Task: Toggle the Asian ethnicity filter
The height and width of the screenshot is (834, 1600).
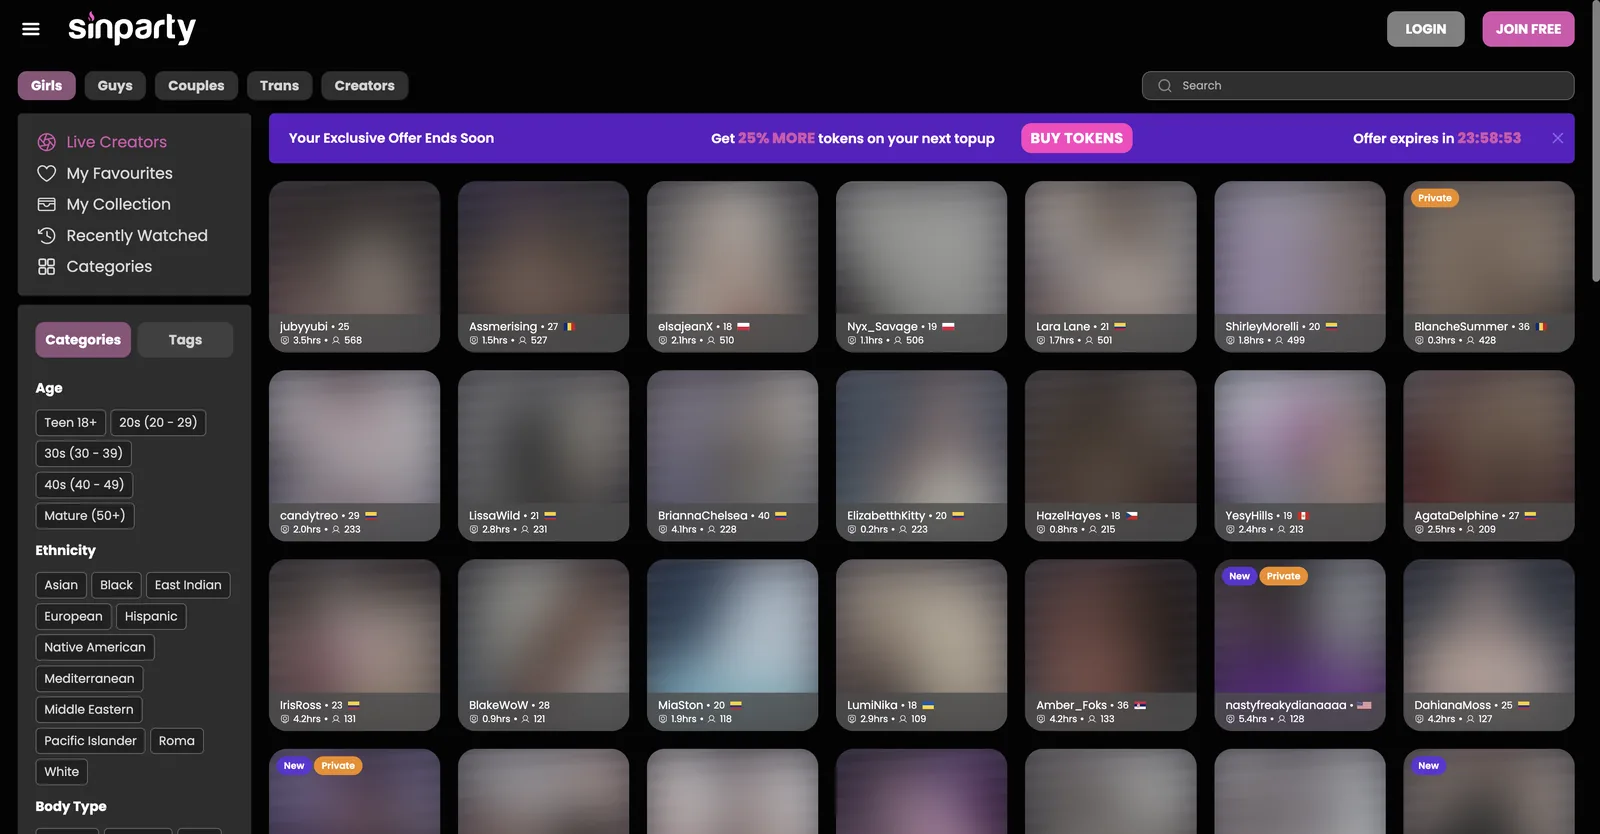Action: (61, 585)
